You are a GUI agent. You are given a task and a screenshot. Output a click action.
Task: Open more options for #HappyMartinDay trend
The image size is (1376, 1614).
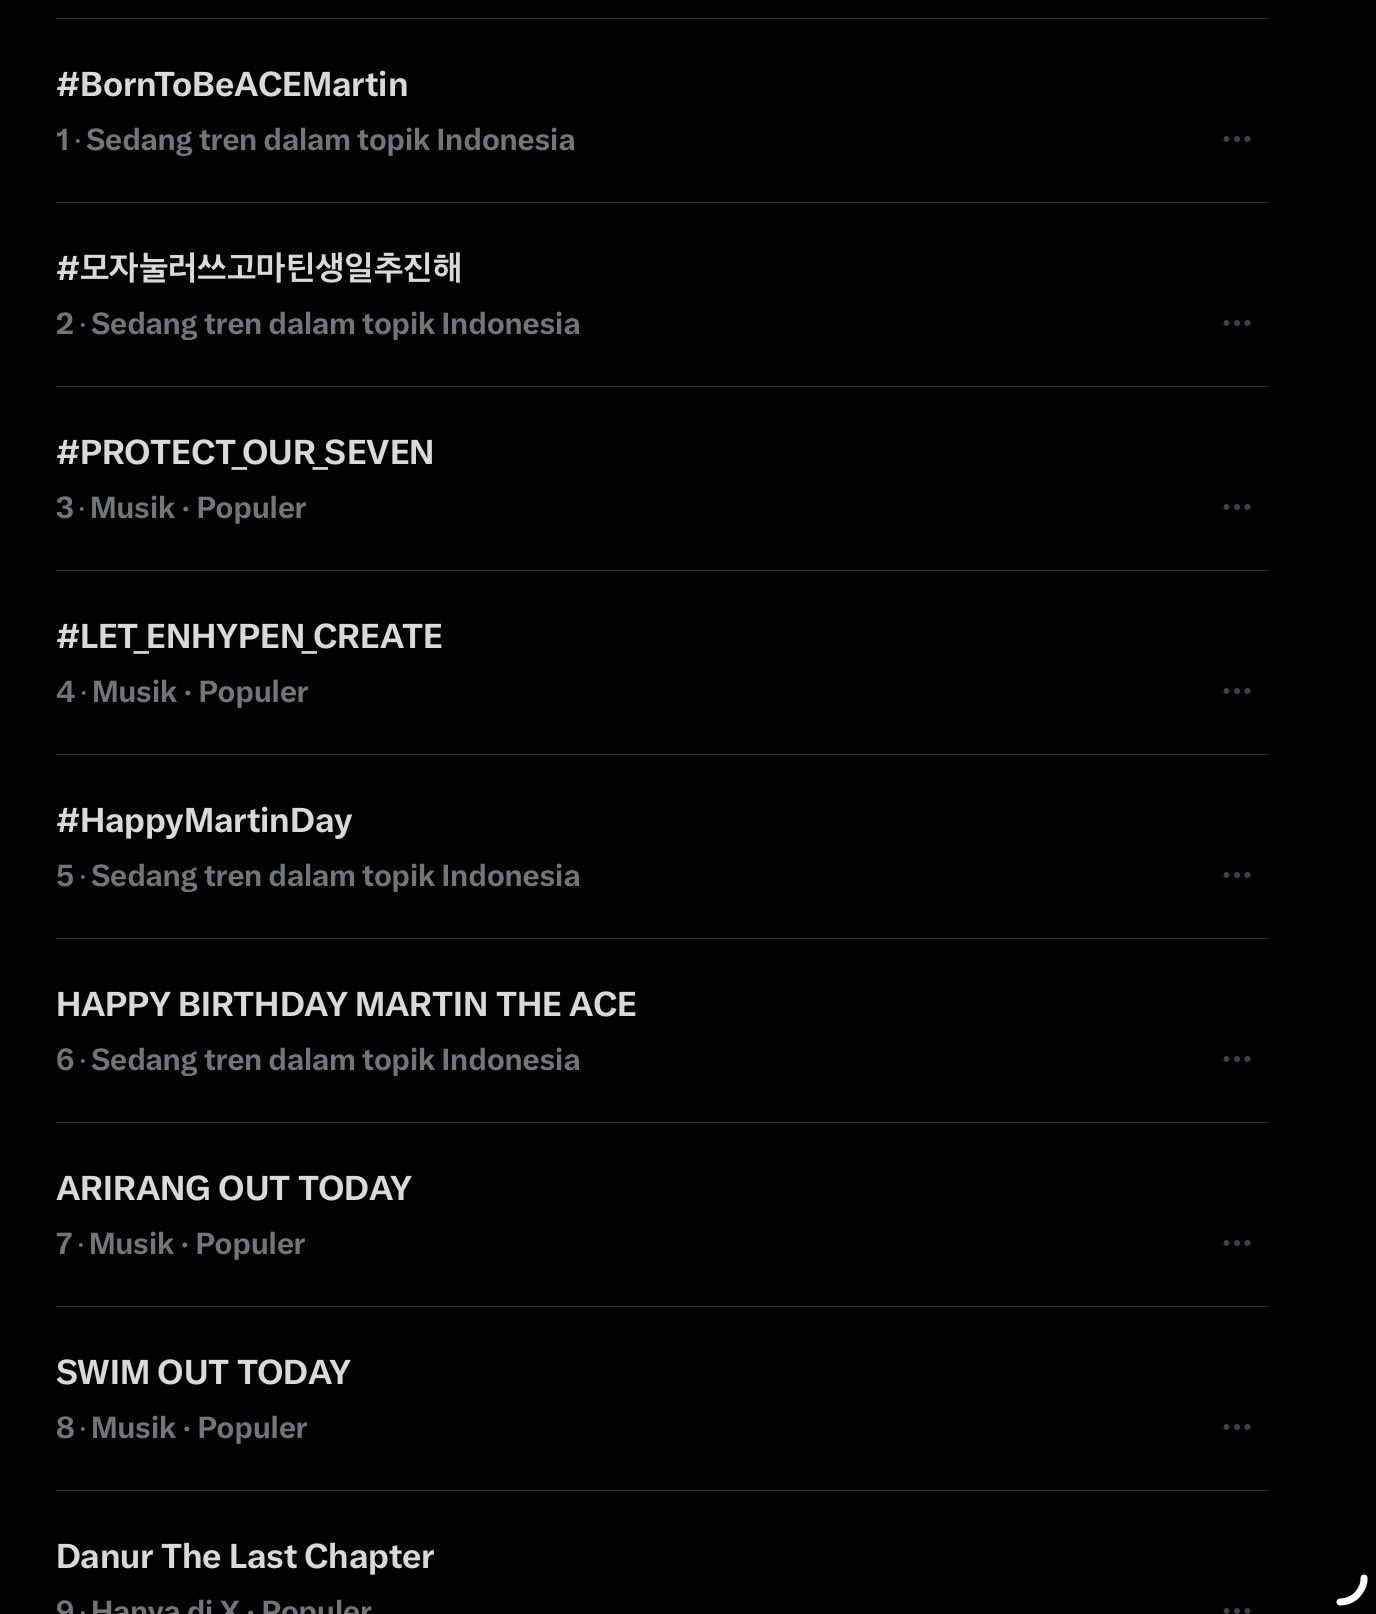pos(1236,876)
